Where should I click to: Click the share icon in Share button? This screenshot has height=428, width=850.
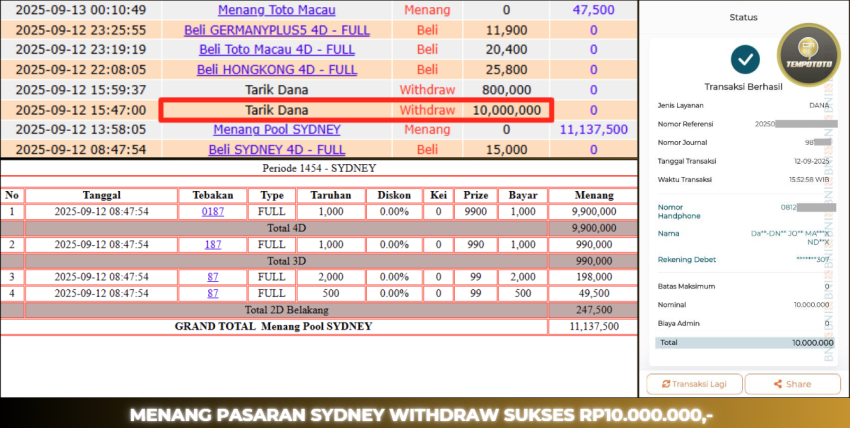(778, 384)
